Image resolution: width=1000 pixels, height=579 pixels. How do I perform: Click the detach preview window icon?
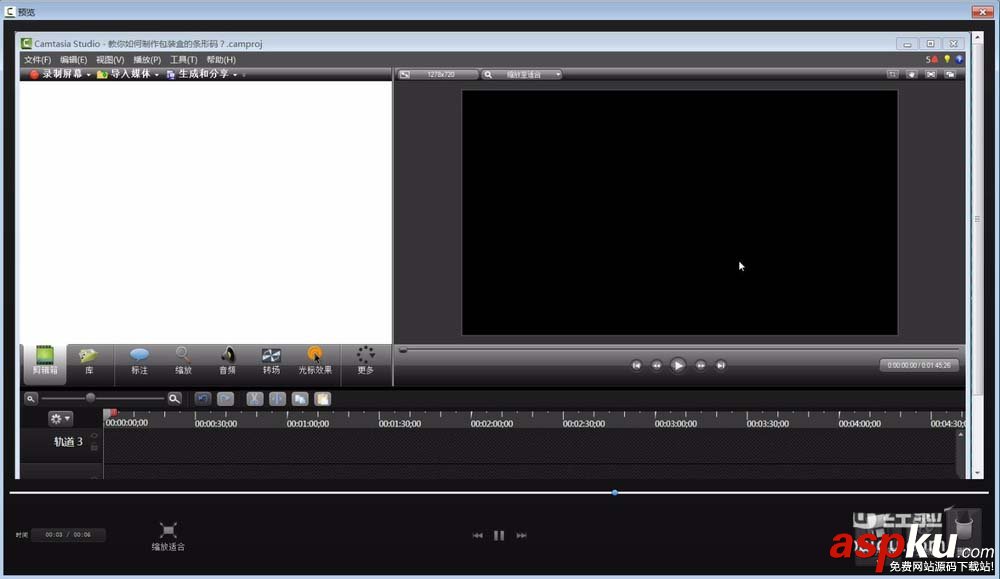click(950, 75)
